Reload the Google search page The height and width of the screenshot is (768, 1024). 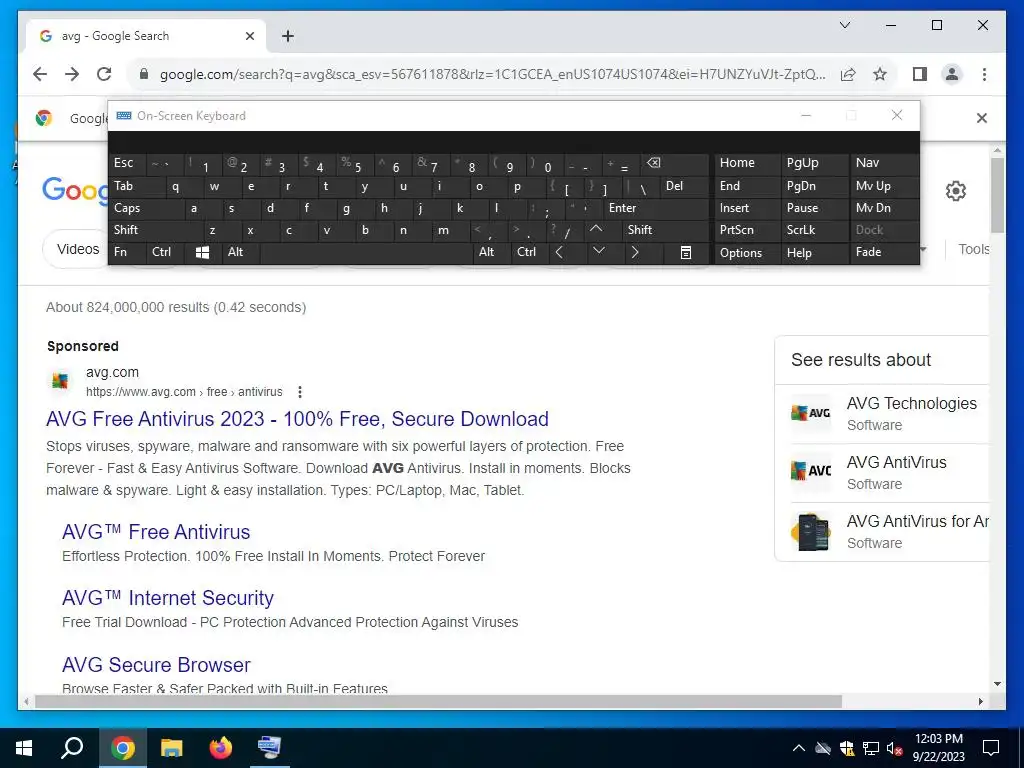104,74
